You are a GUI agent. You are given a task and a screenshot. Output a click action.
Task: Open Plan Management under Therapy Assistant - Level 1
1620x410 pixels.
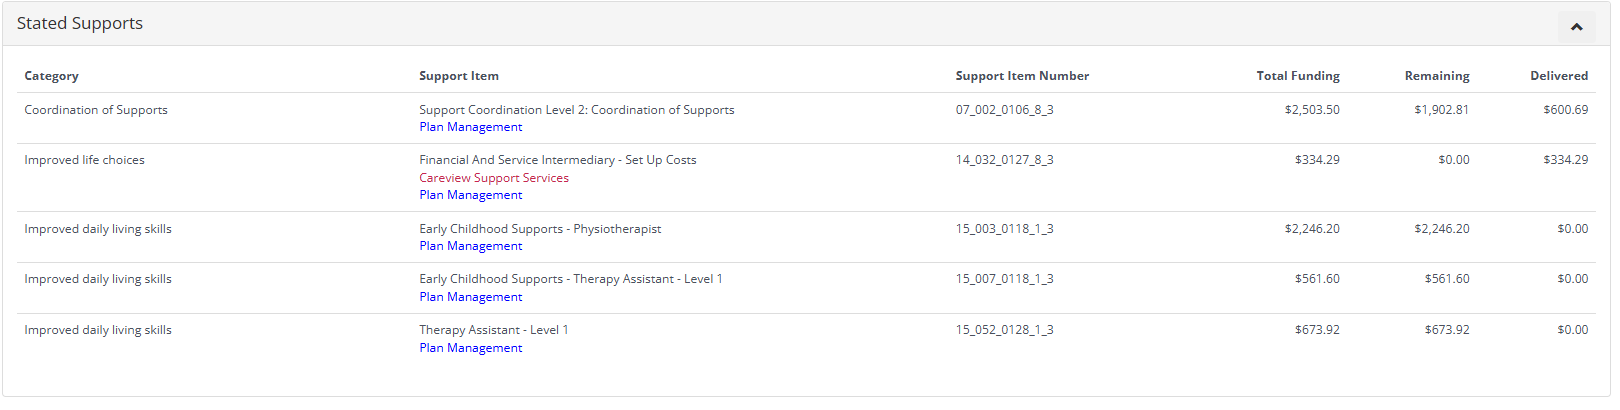point(470,348)
